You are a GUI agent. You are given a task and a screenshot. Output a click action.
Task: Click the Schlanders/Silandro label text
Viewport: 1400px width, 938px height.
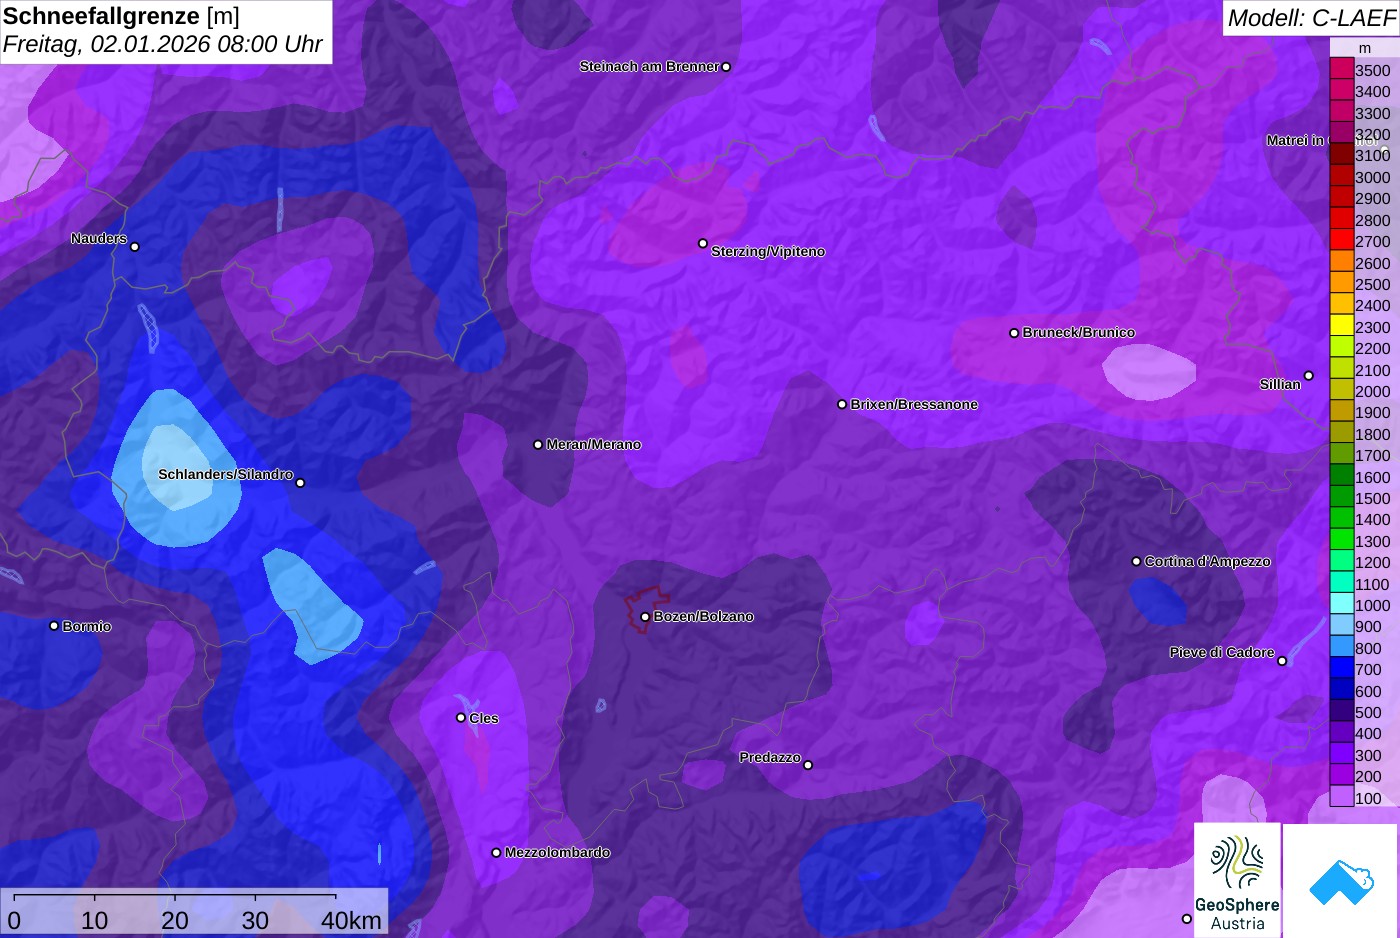point(226,475)
